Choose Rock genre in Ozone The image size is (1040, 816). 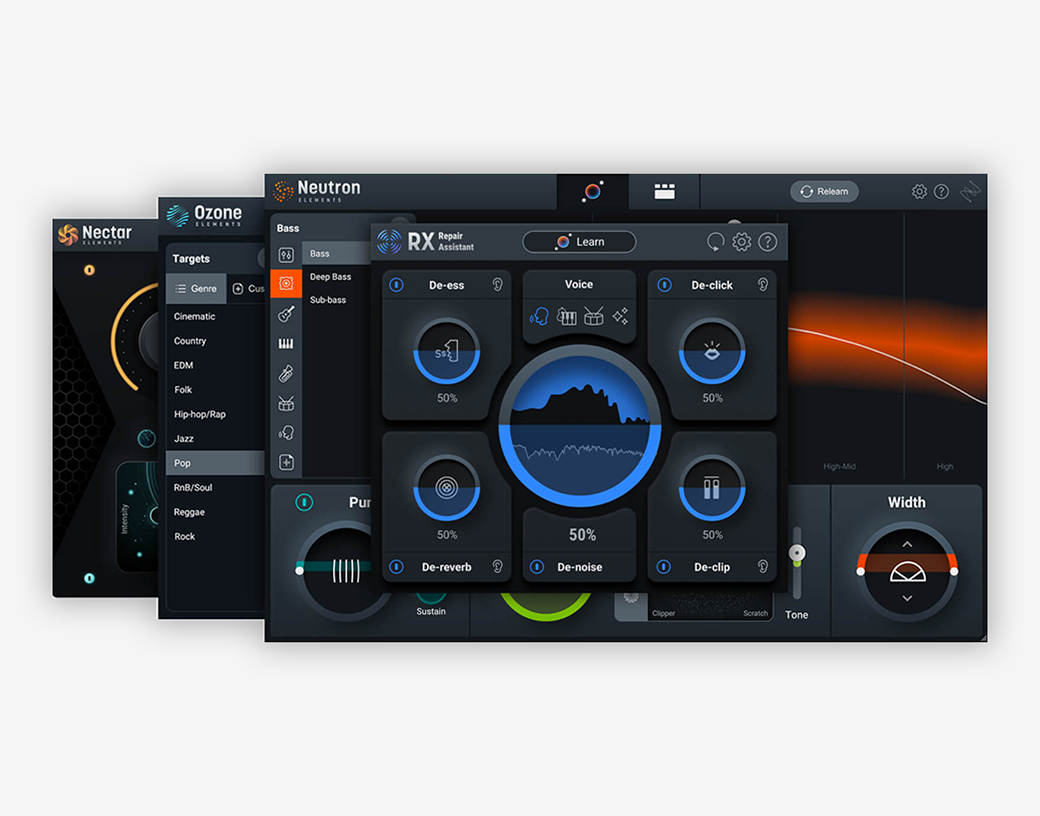pyautogui.click(x=215, y=537)
